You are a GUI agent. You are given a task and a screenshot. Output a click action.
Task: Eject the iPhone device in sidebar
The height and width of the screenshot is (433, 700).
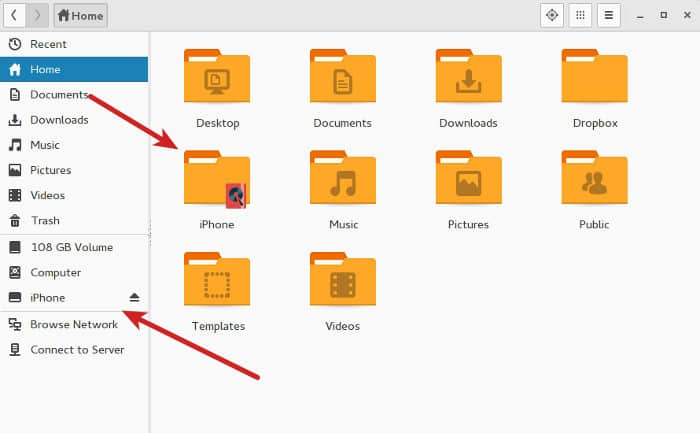click(134, 297)
